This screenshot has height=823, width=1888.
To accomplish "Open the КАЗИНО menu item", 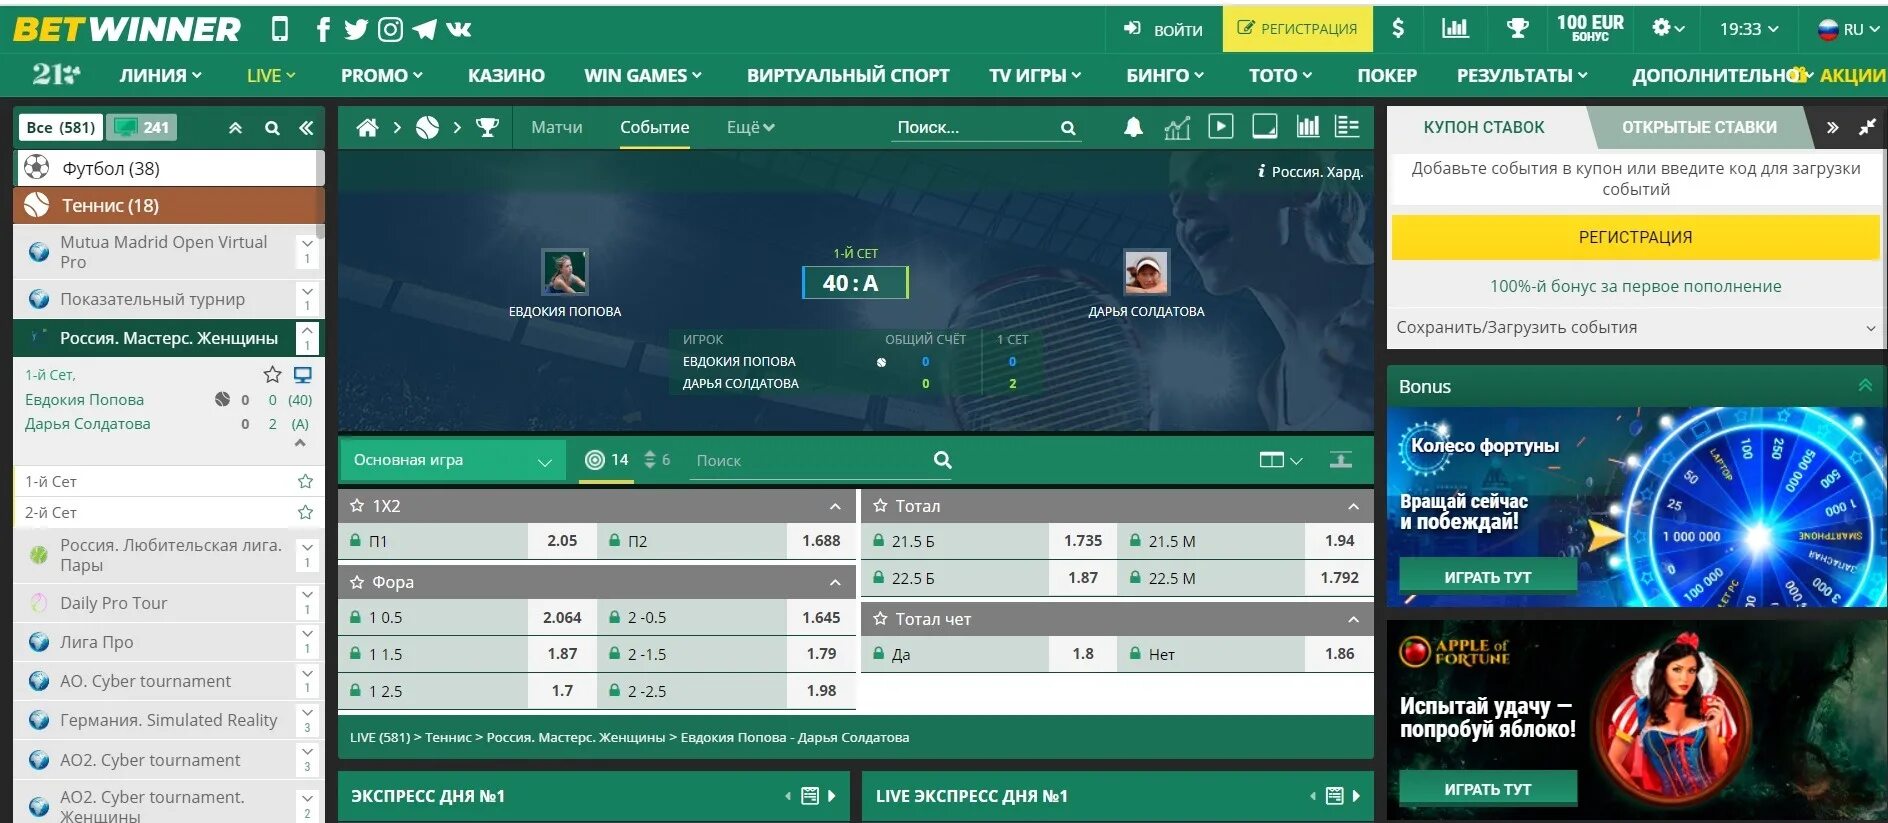I will click(x=506, y=75).
